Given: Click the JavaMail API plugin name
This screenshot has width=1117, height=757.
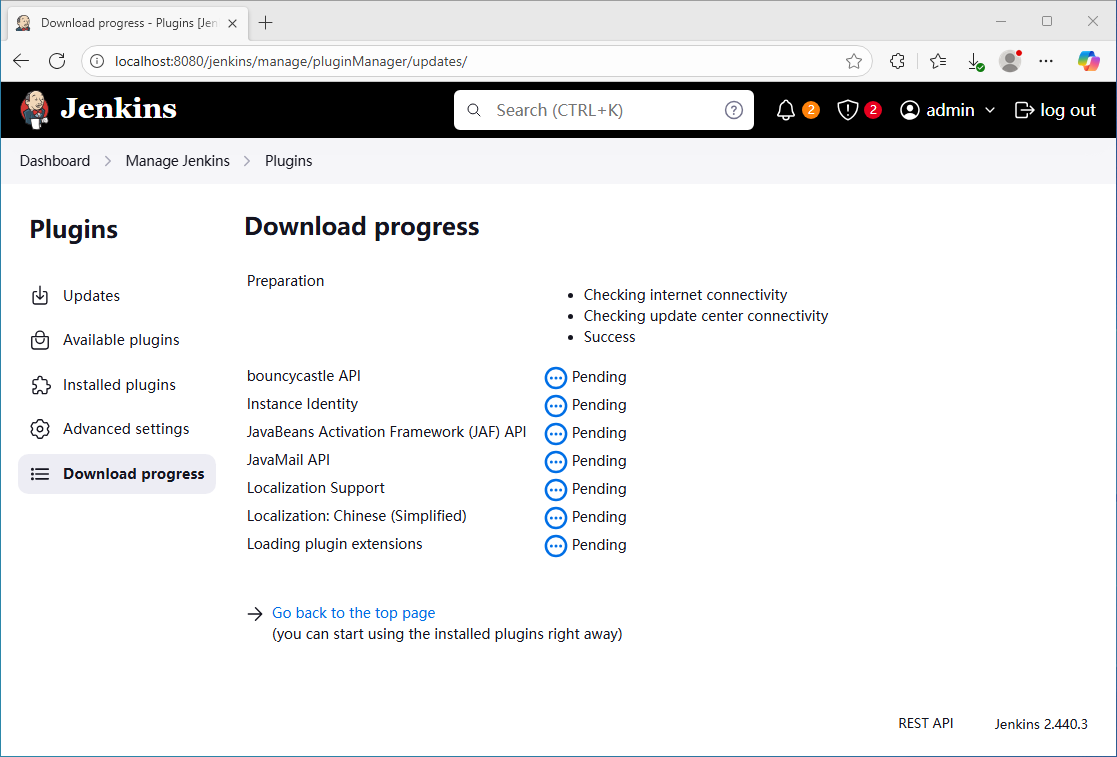Looking at the screenshot, I should 289,460.
